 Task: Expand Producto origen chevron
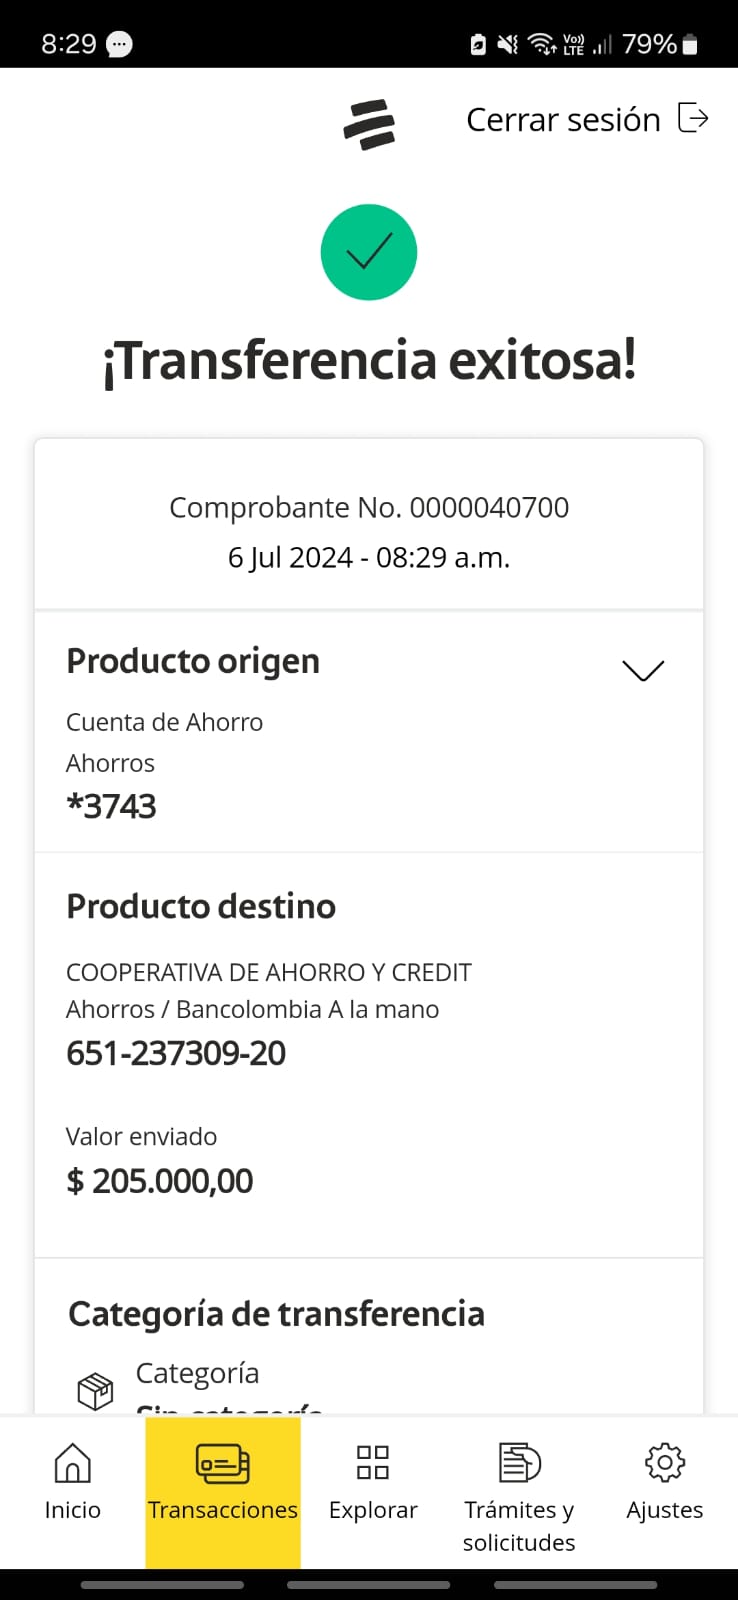643,670
